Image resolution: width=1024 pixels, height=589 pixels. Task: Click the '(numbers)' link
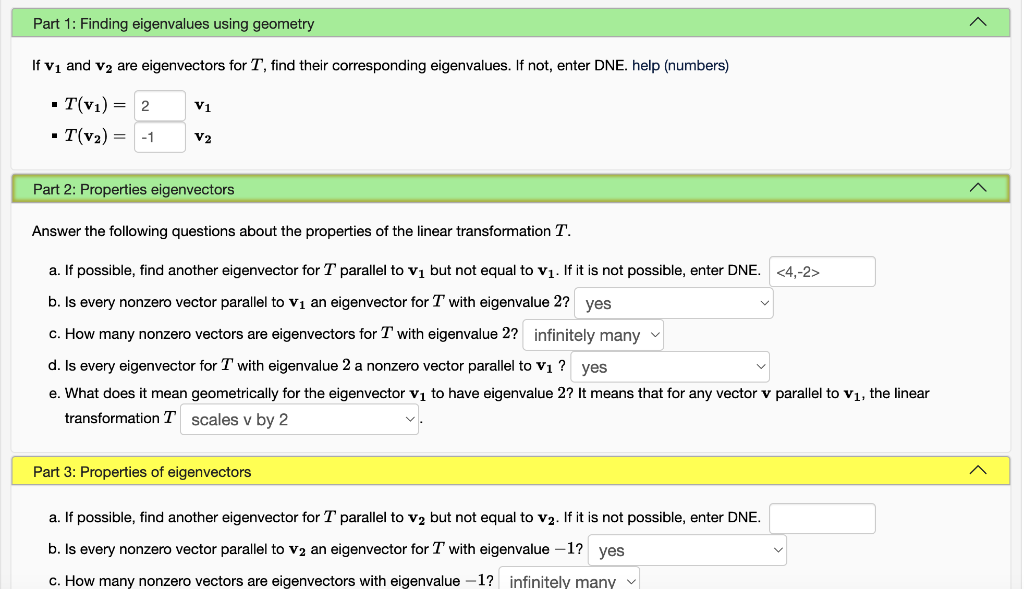[x=697, y=64]
